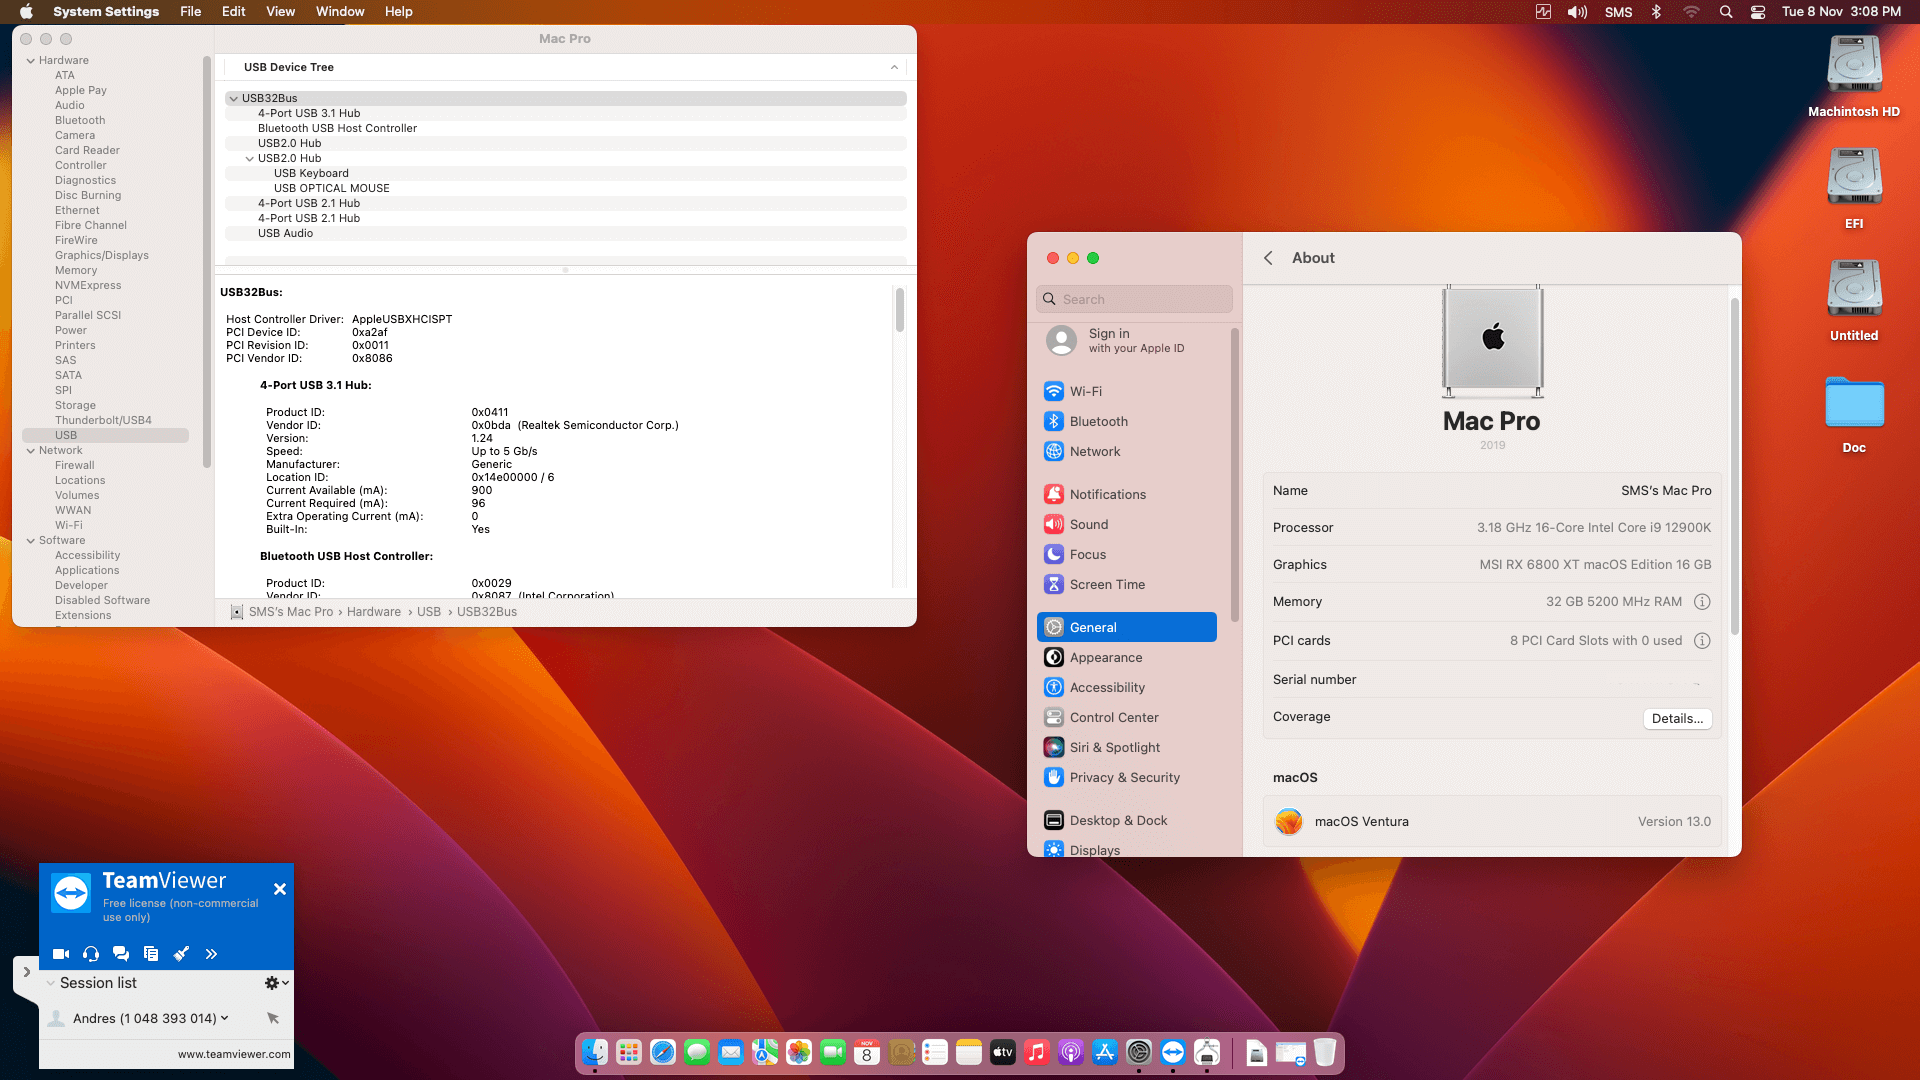Click the Coverage Details button
Image resolution: width=1920 pixels, height=1080 pixels.
1677,718
